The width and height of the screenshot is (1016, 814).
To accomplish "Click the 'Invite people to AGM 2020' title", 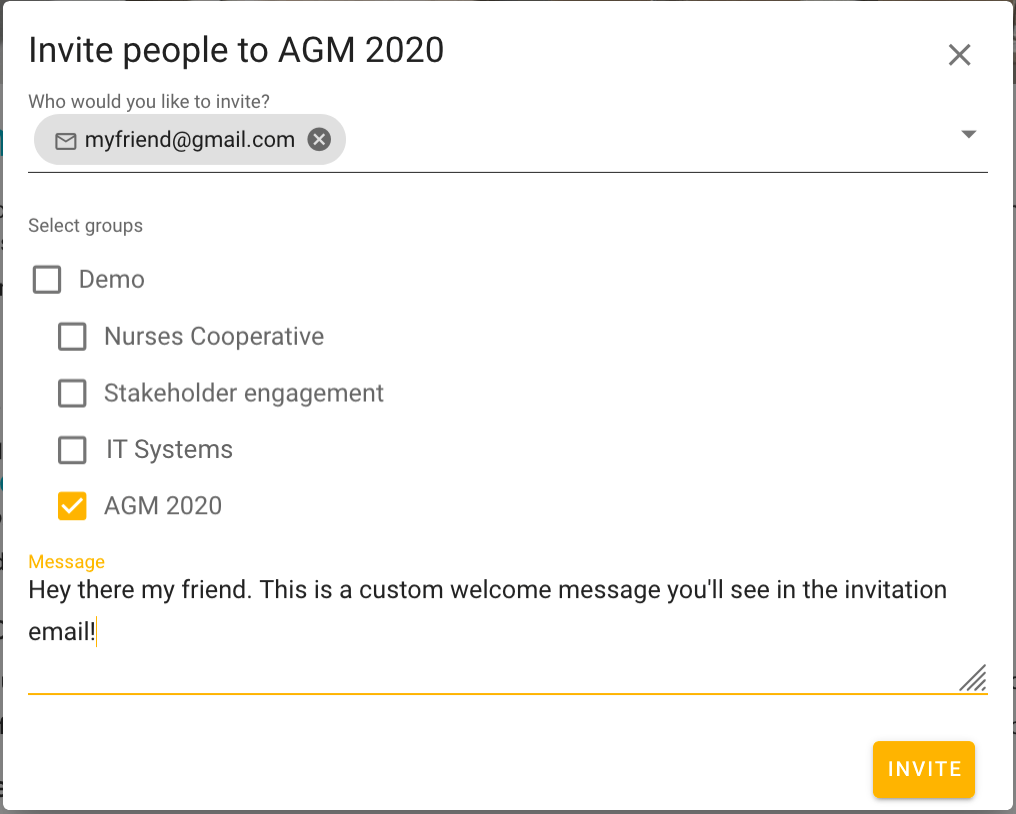I will (x=236, y=50).
